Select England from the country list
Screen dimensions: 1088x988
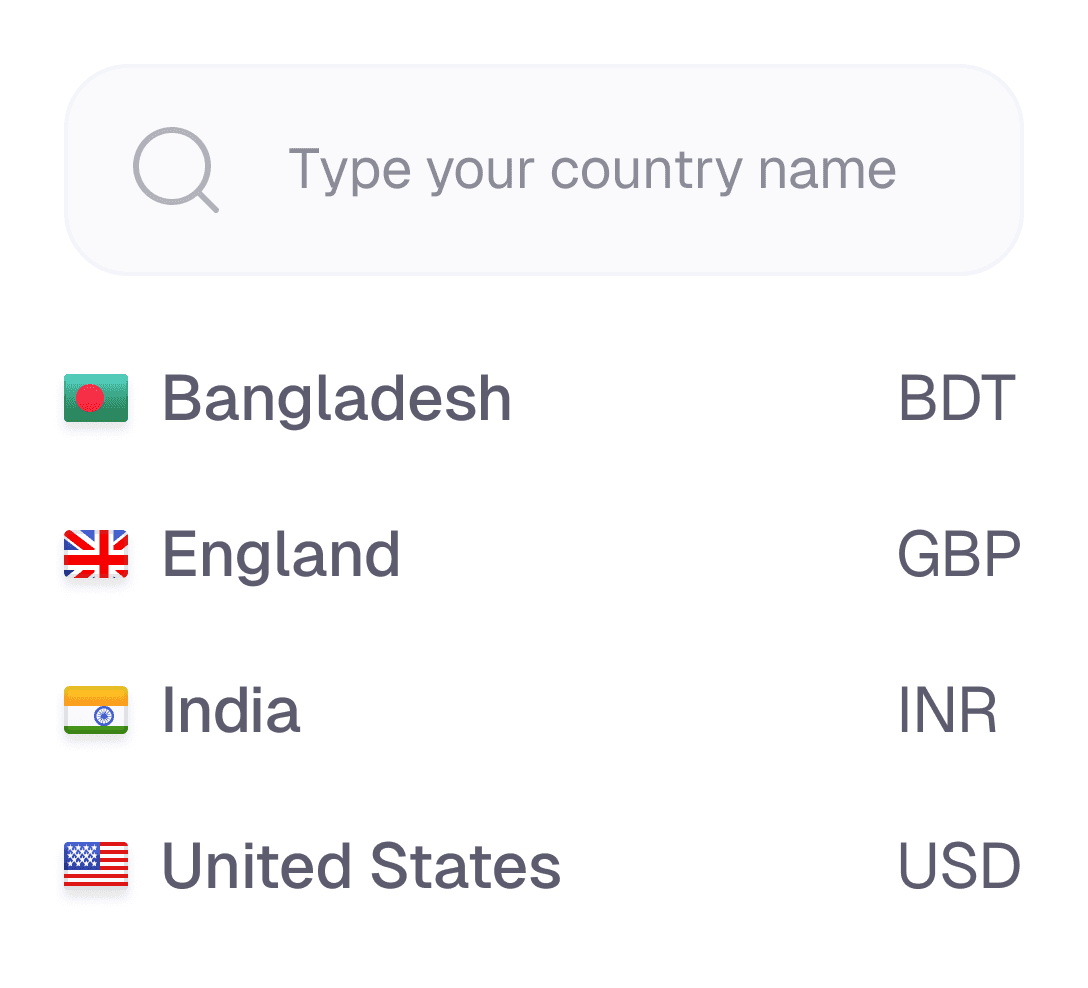pyautogui.click(x=281, y=554)
